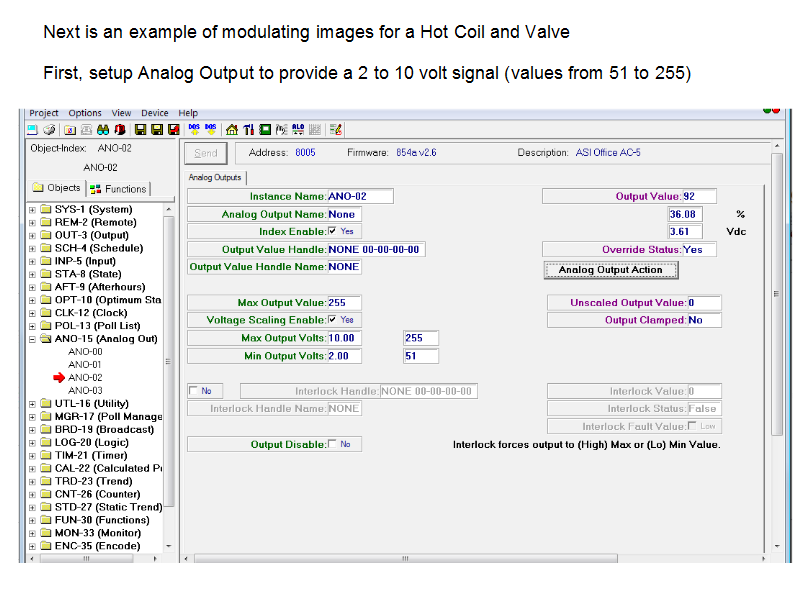The image size is (800, 600).
Task: Expand the LOG-20 (Logic) tree node
Action: click(x=32, y=443)
